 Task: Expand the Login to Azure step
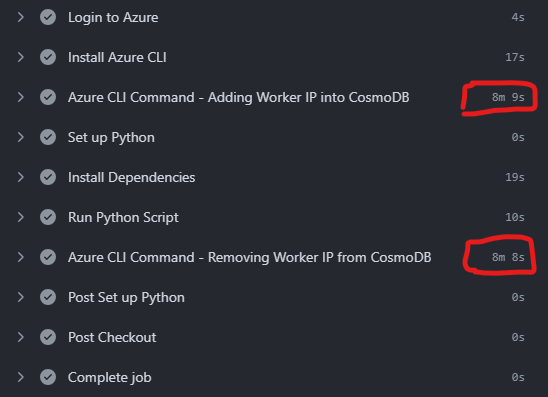21,17
